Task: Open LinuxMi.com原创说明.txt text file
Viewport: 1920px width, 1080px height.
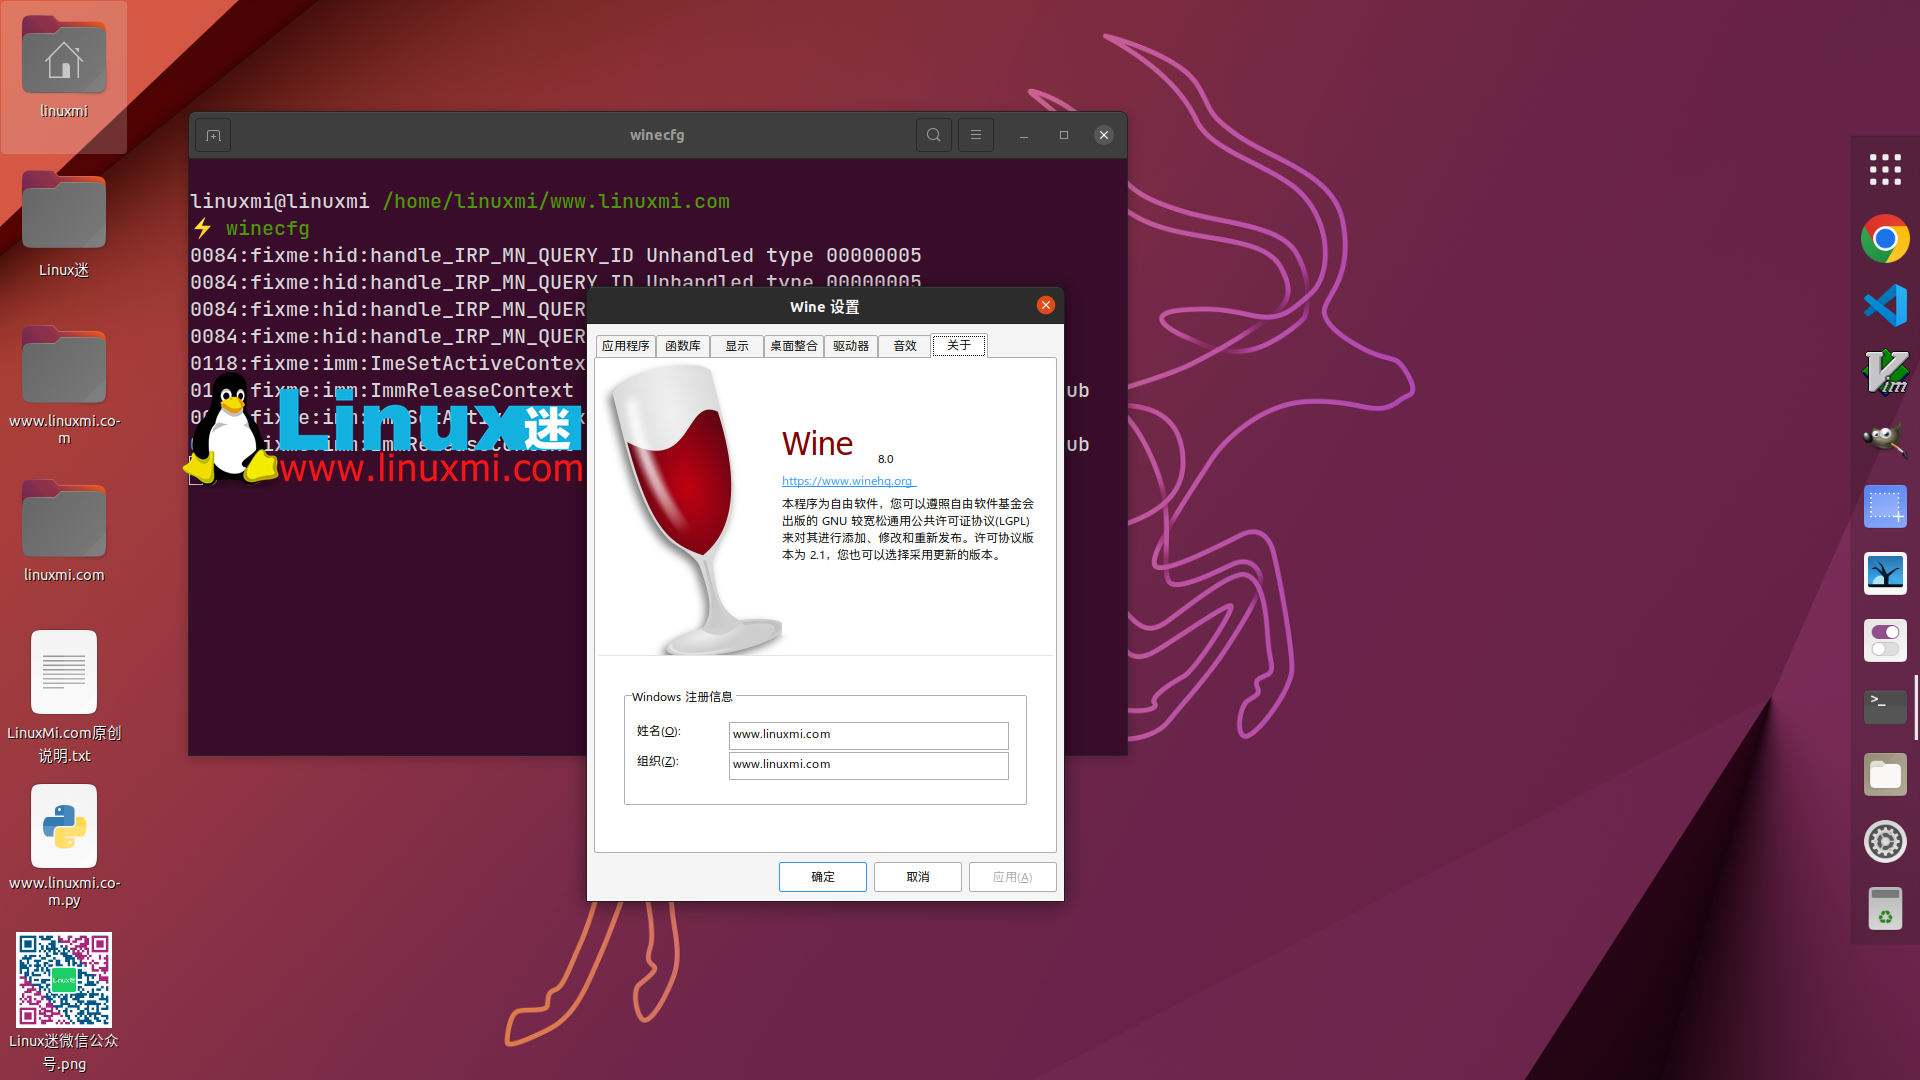Action: pos(64,671)
